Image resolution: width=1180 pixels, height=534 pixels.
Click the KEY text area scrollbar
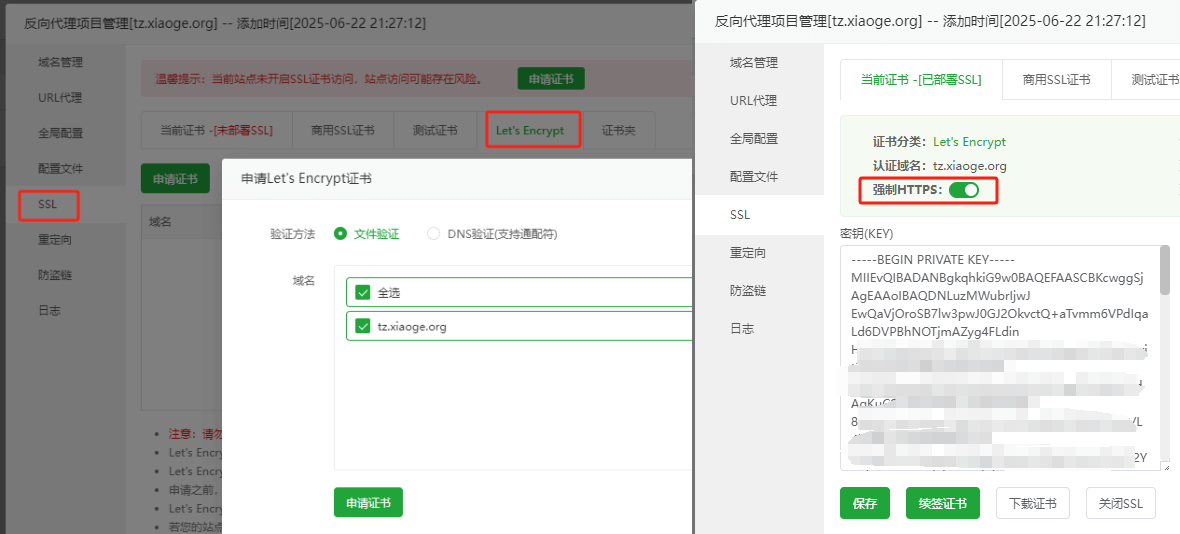point(1165,271)
